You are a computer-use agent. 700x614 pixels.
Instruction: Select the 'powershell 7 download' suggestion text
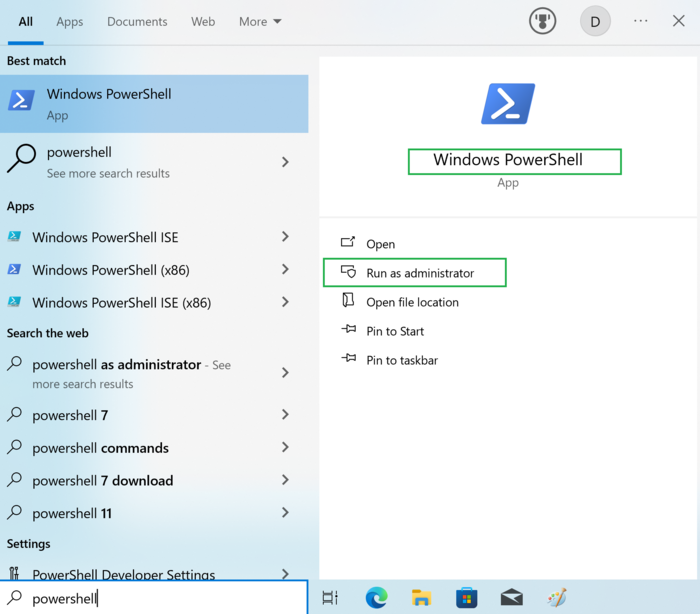click(102, 480)
